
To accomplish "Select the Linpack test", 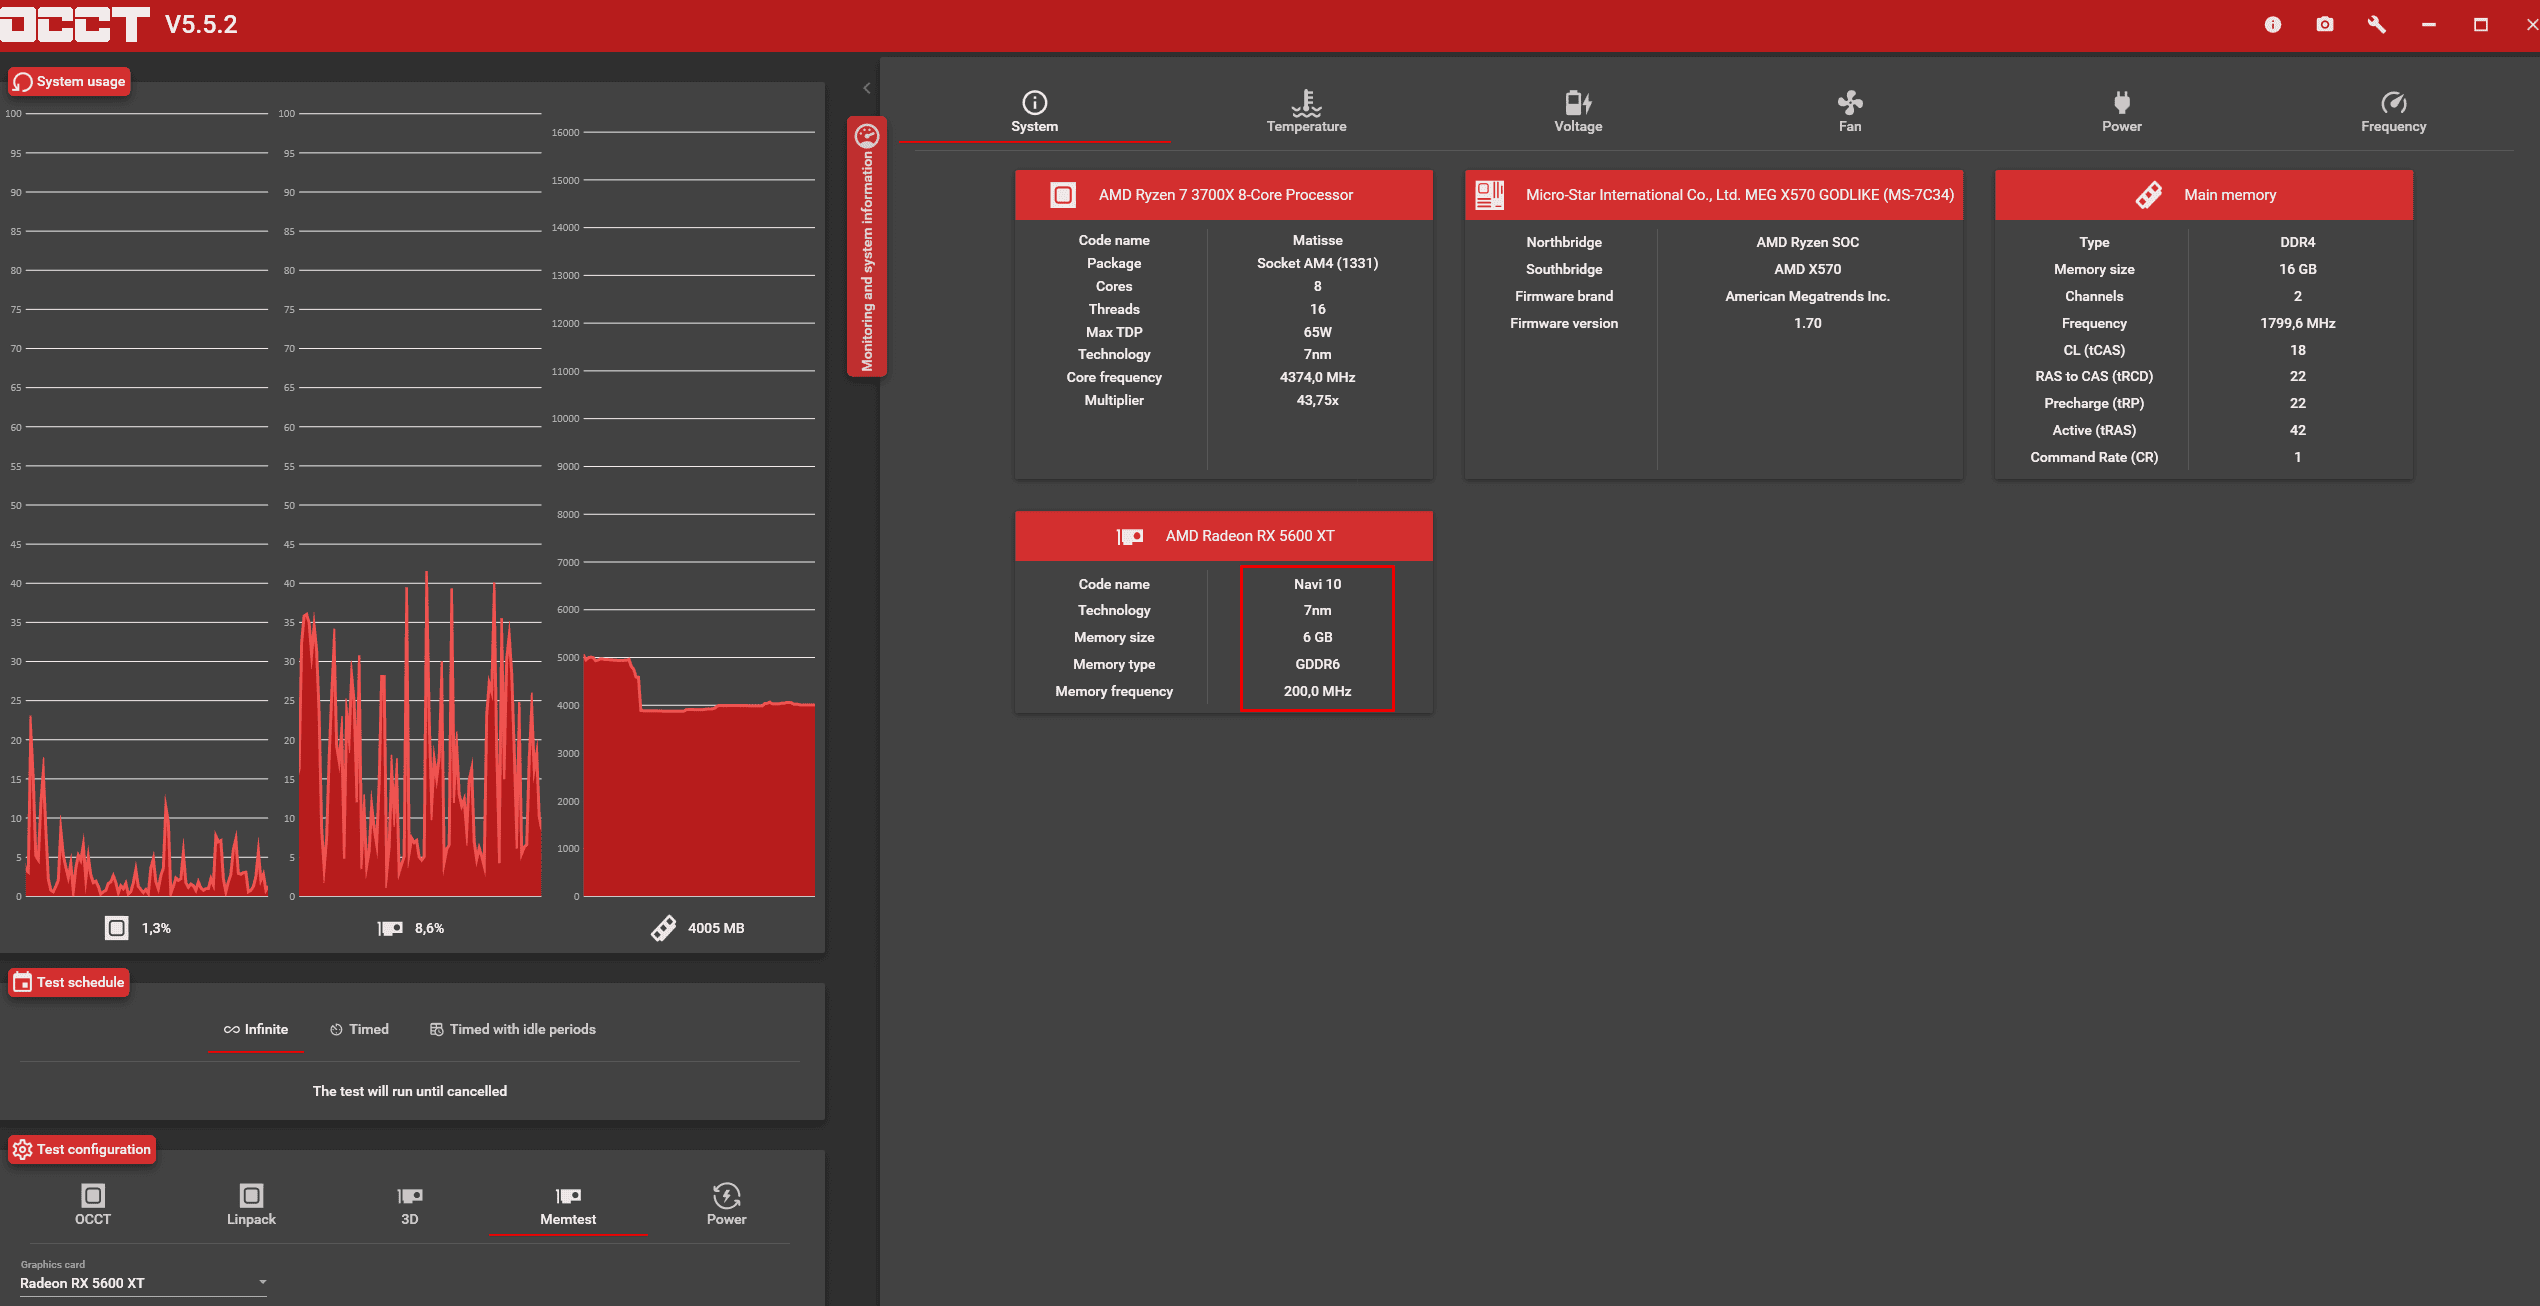I will (x=251, y=1204).
